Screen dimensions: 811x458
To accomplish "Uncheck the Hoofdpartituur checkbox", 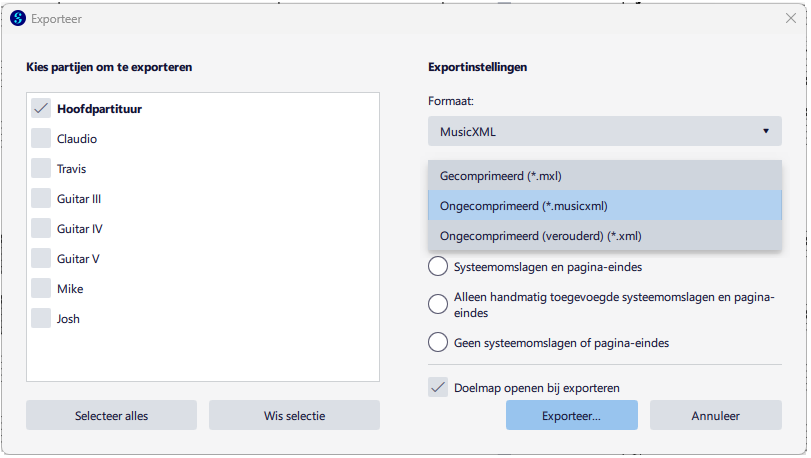I will tap(41, 109).
